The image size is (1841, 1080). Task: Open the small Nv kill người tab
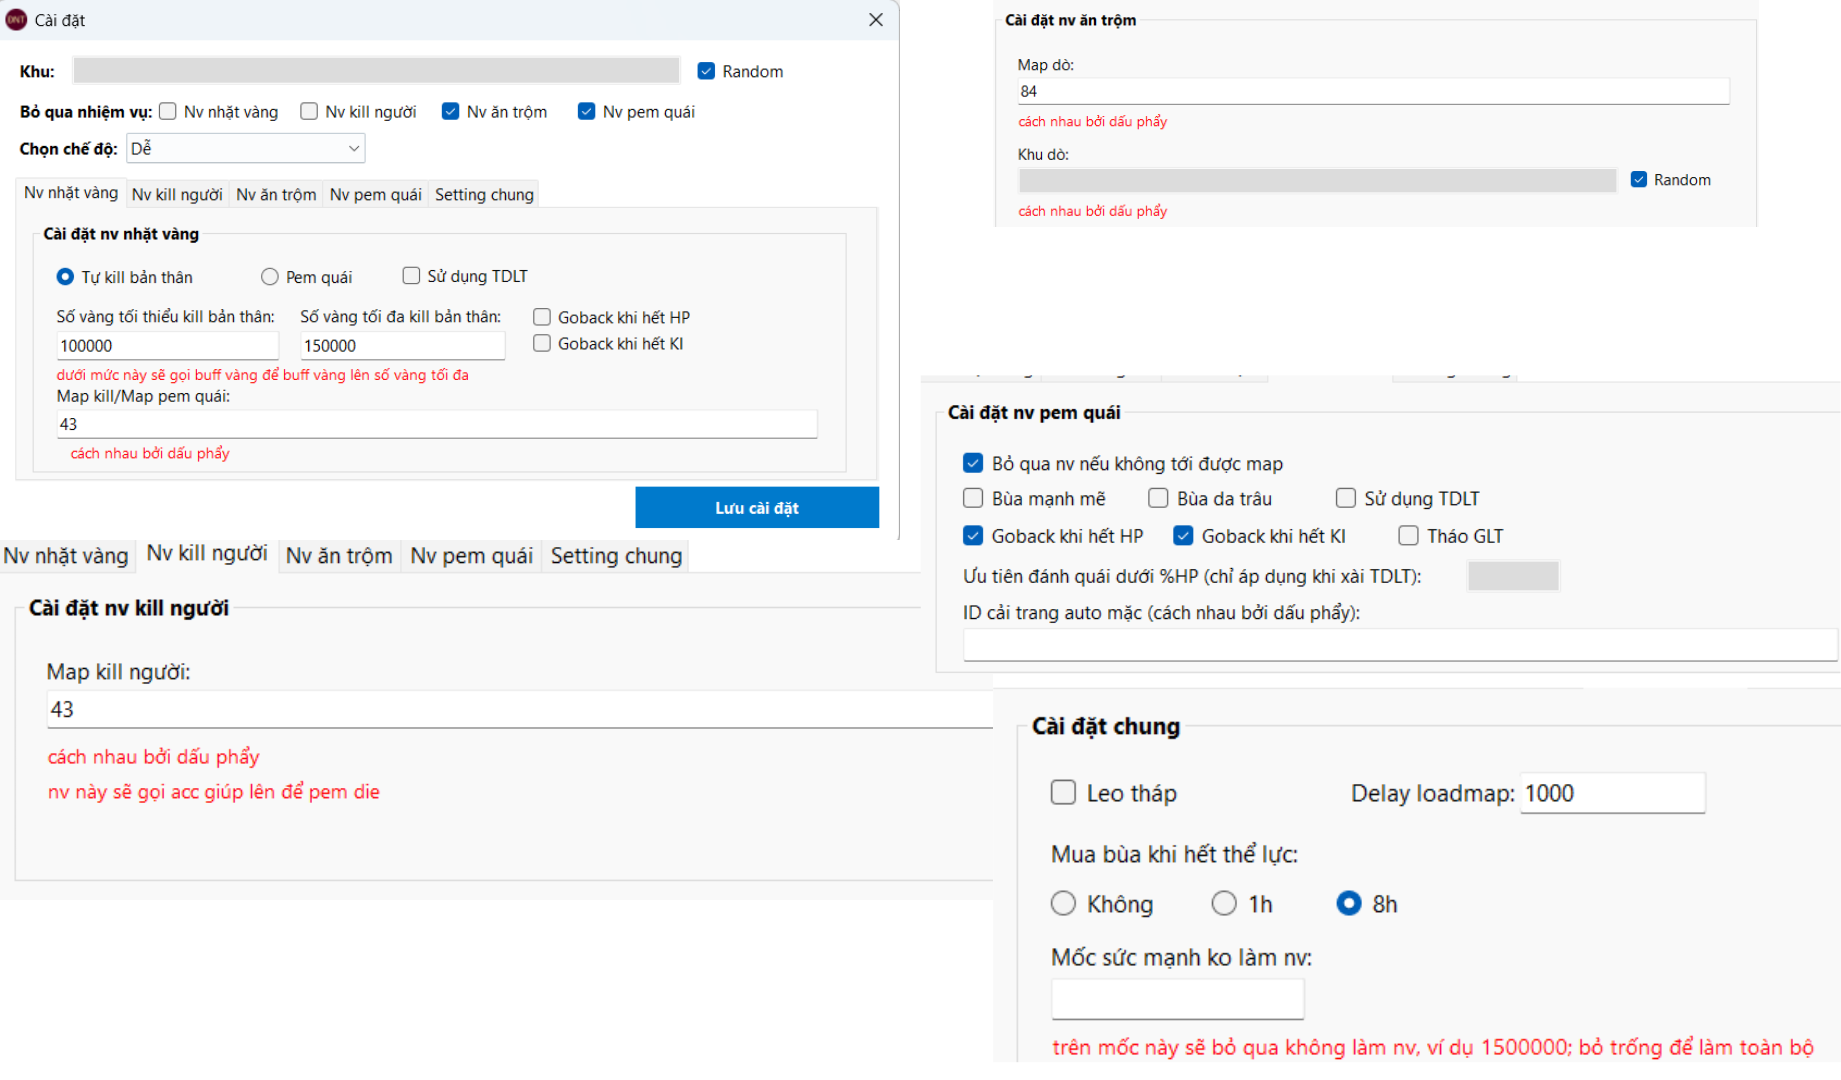177,194
